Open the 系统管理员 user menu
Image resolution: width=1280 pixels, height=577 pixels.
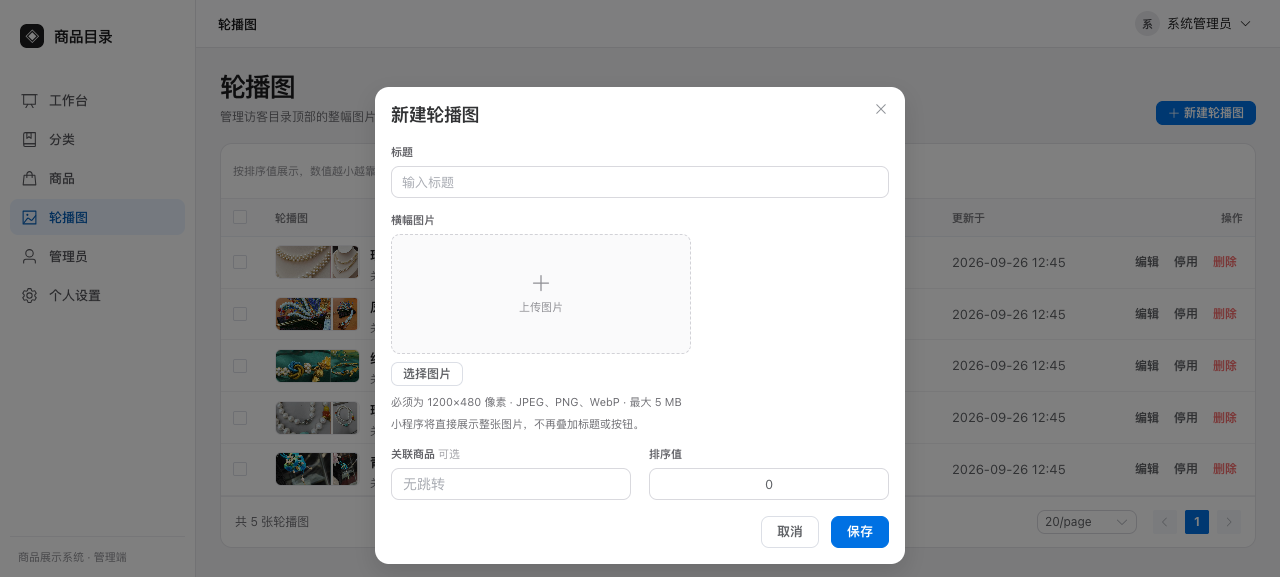point(1194,23)
